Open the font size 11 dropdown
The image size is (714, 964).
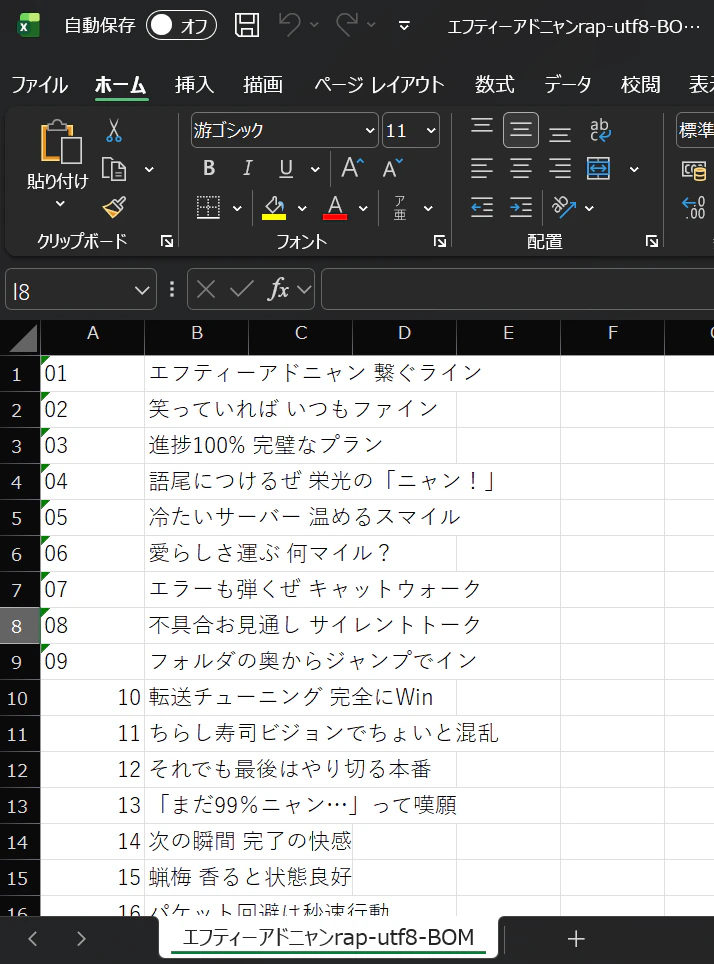pos(430,130)
